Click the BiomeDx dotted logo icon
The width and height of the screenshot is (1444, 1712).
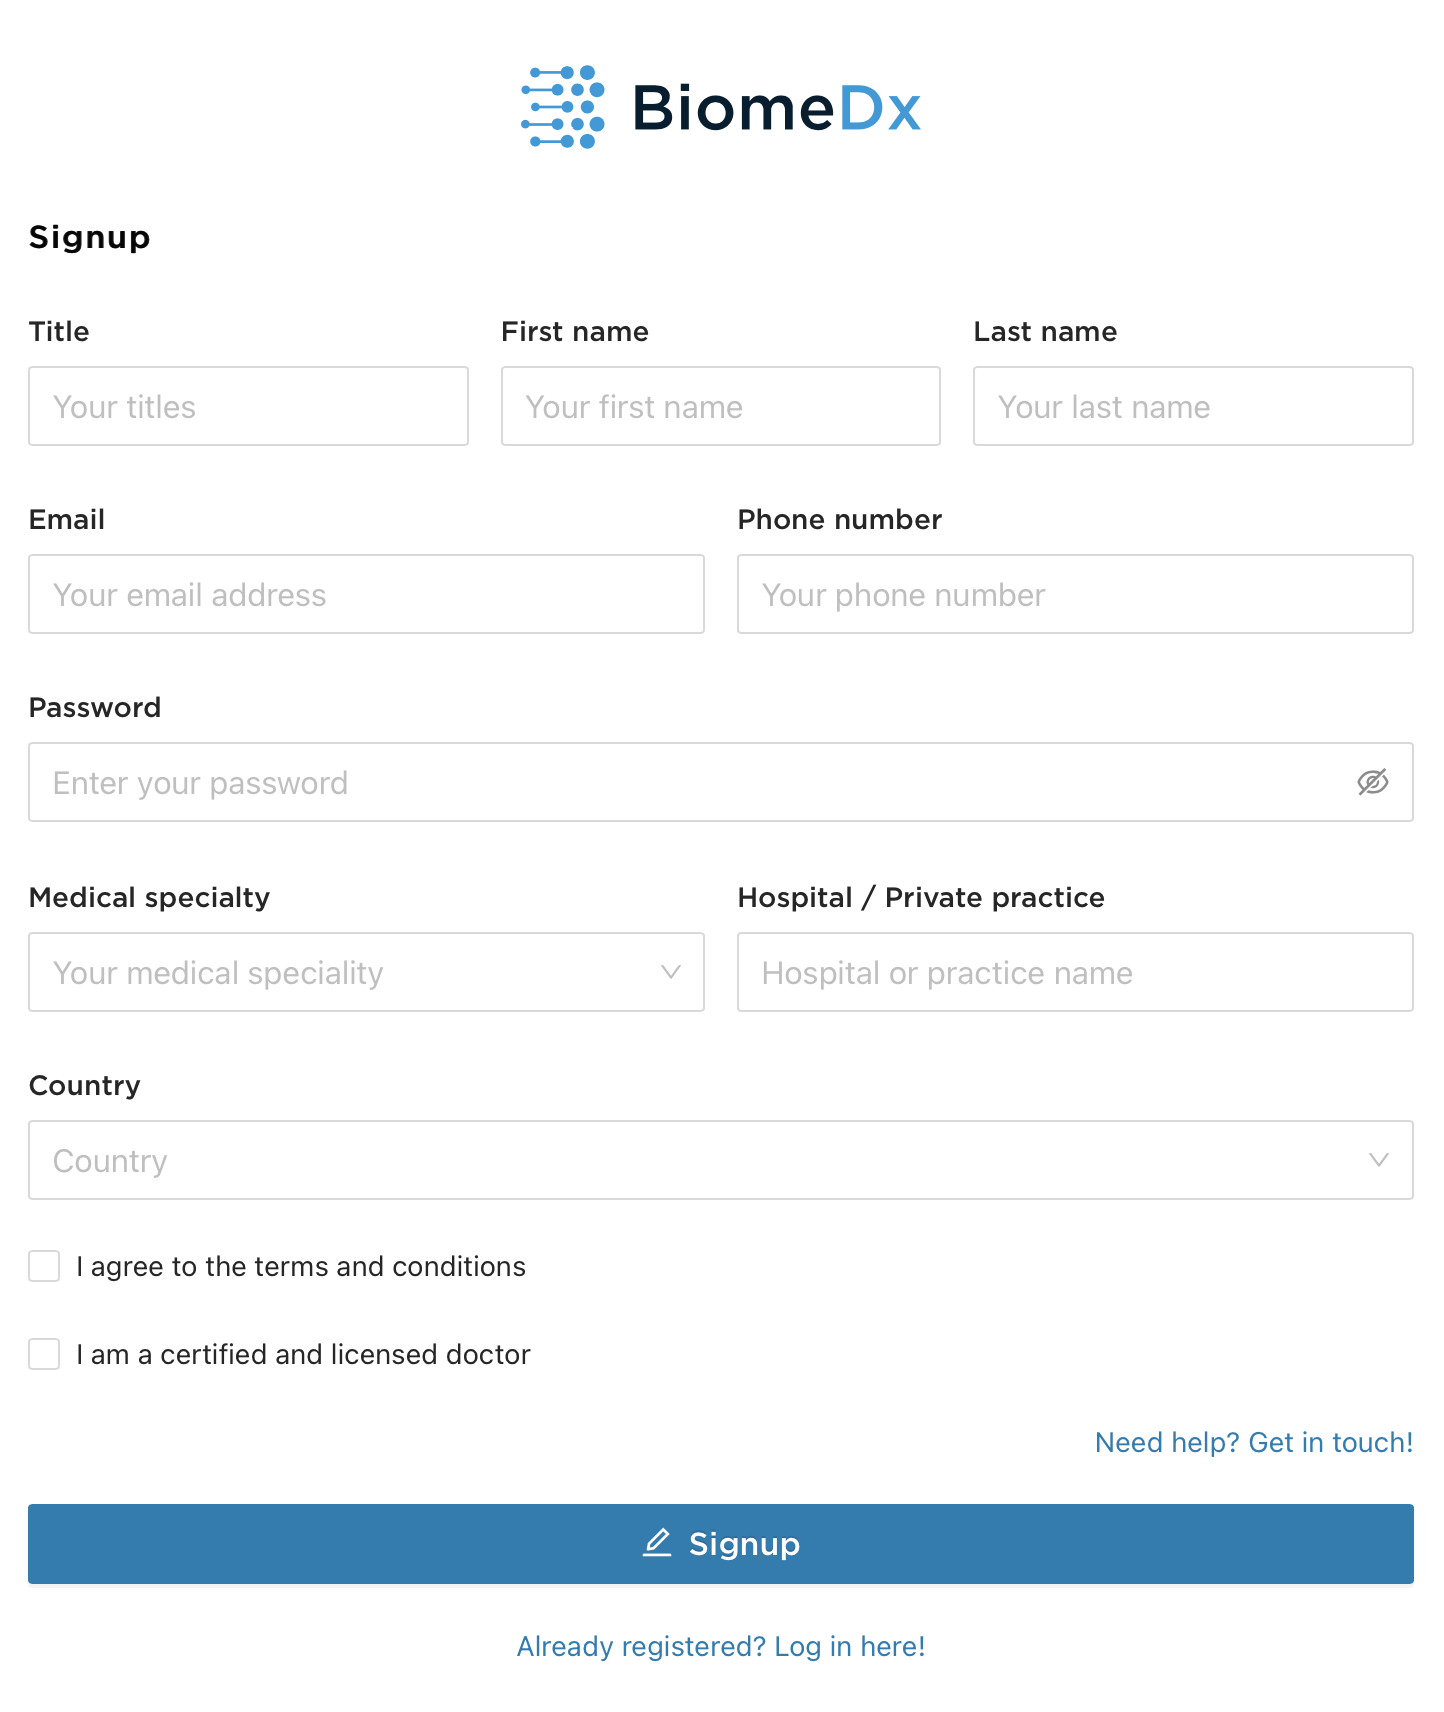pyautogui.click(x=563, y=107)
